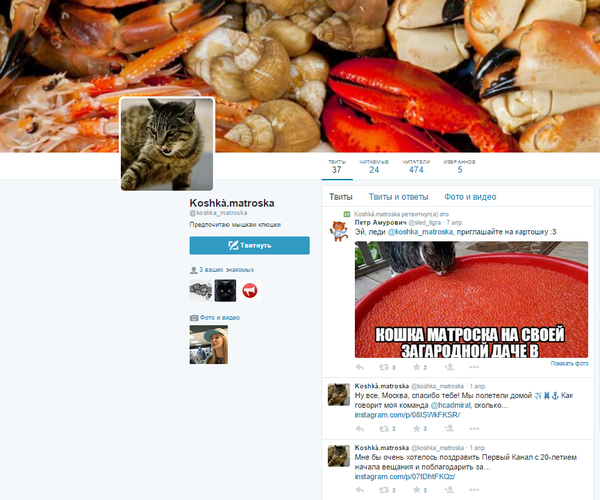The height and width of the screenshot is (500, 600).
Task: Open the 3 ваших знакомых link
Action: point(226,270)
